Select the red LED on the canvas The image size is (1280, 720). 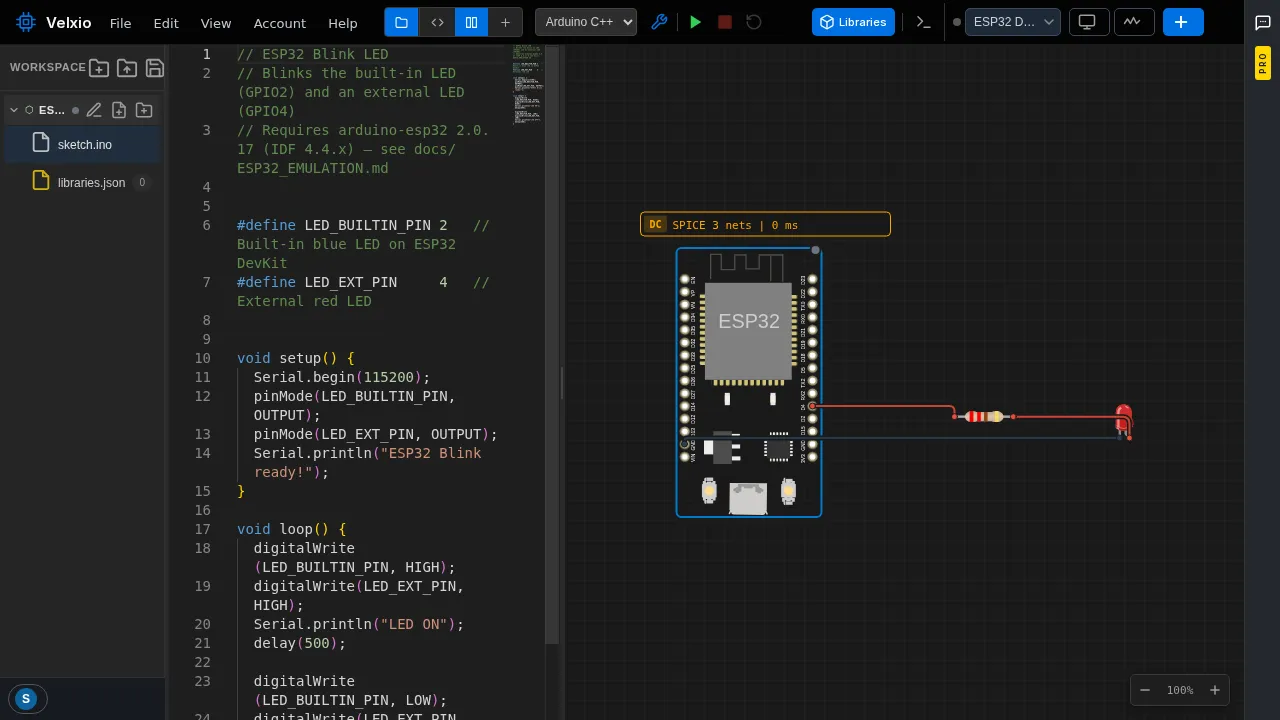tap(1123, 420)
